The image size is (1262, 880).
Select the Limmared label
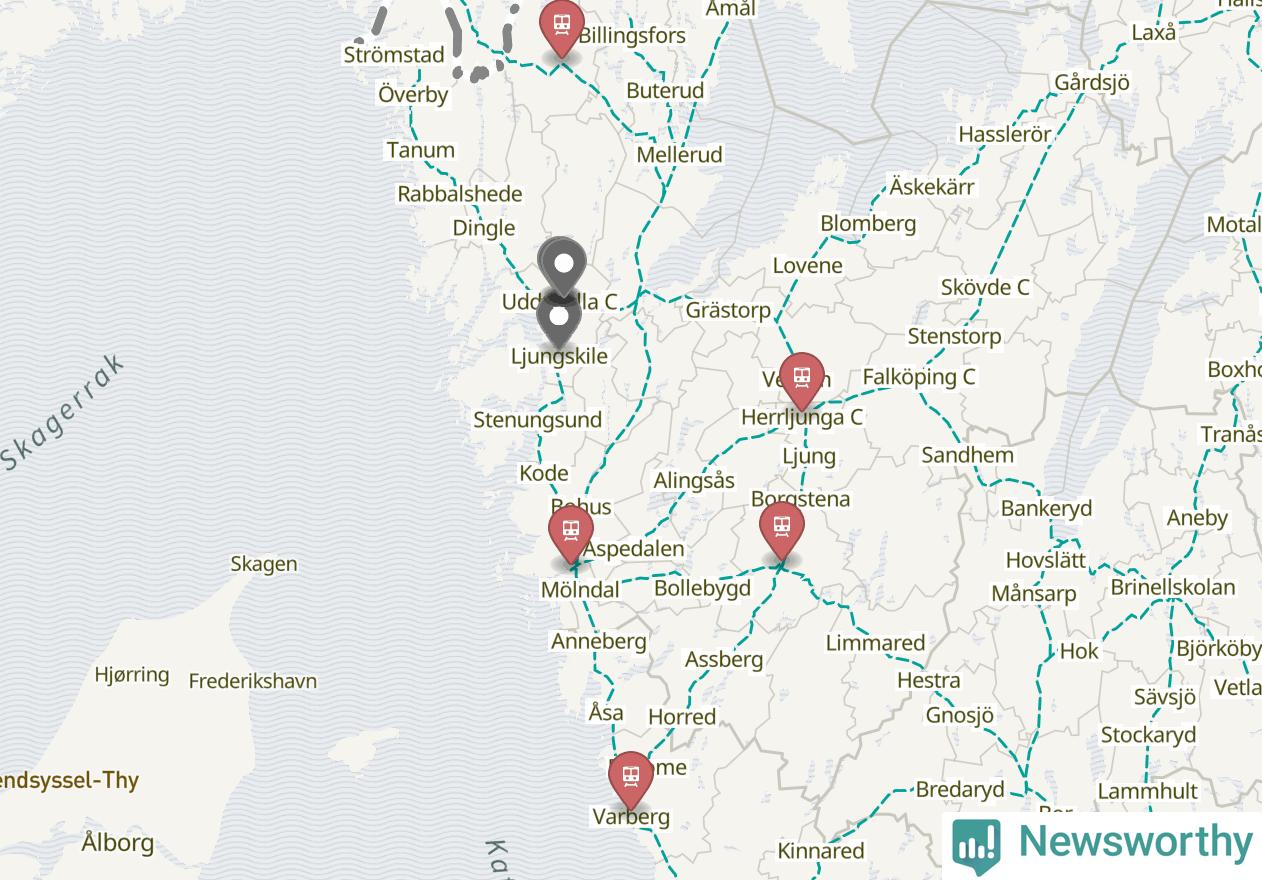point(876,643)
